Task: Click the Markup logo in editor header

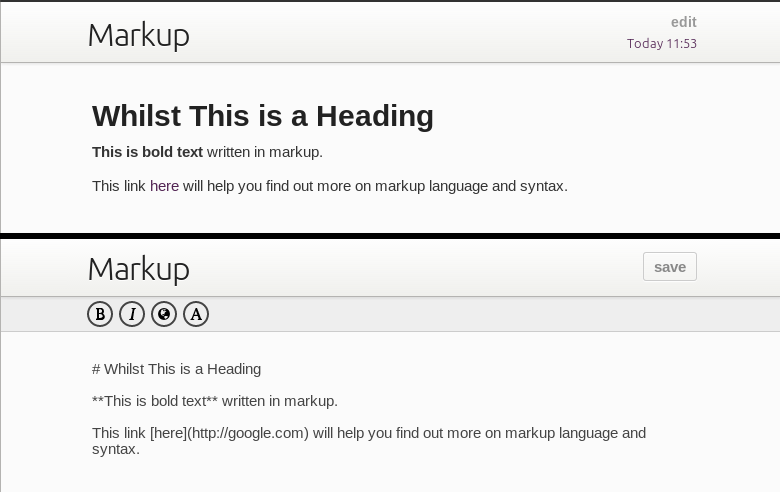Action: (138, 269)
